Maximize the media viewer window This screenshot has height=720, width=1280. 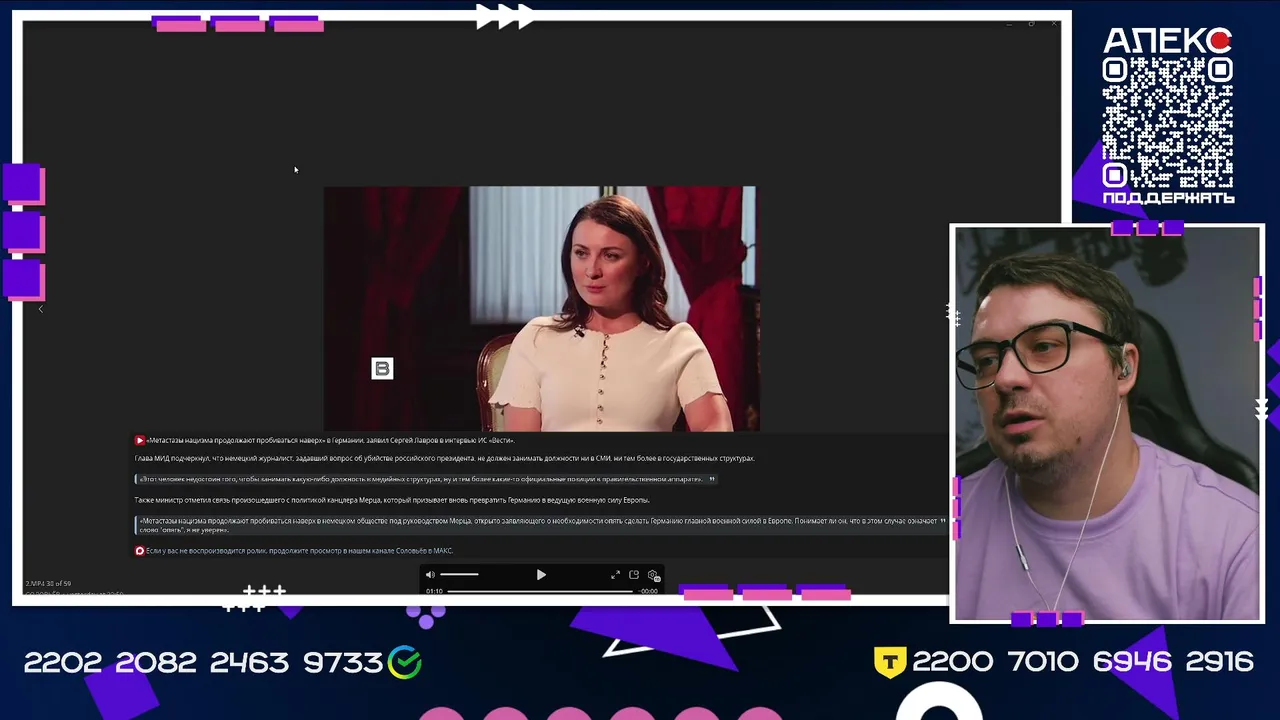tap(1031, 24)
